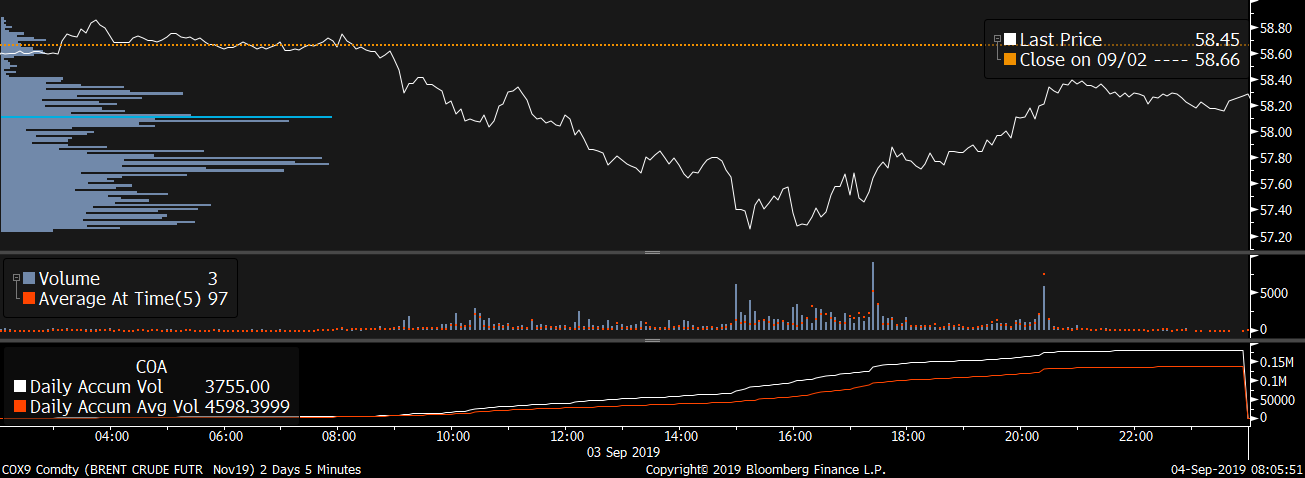Collapse the Volume legend tree
Image resolution: width=1305 pixels, height=478 pixels.
[x=17, y=278]
